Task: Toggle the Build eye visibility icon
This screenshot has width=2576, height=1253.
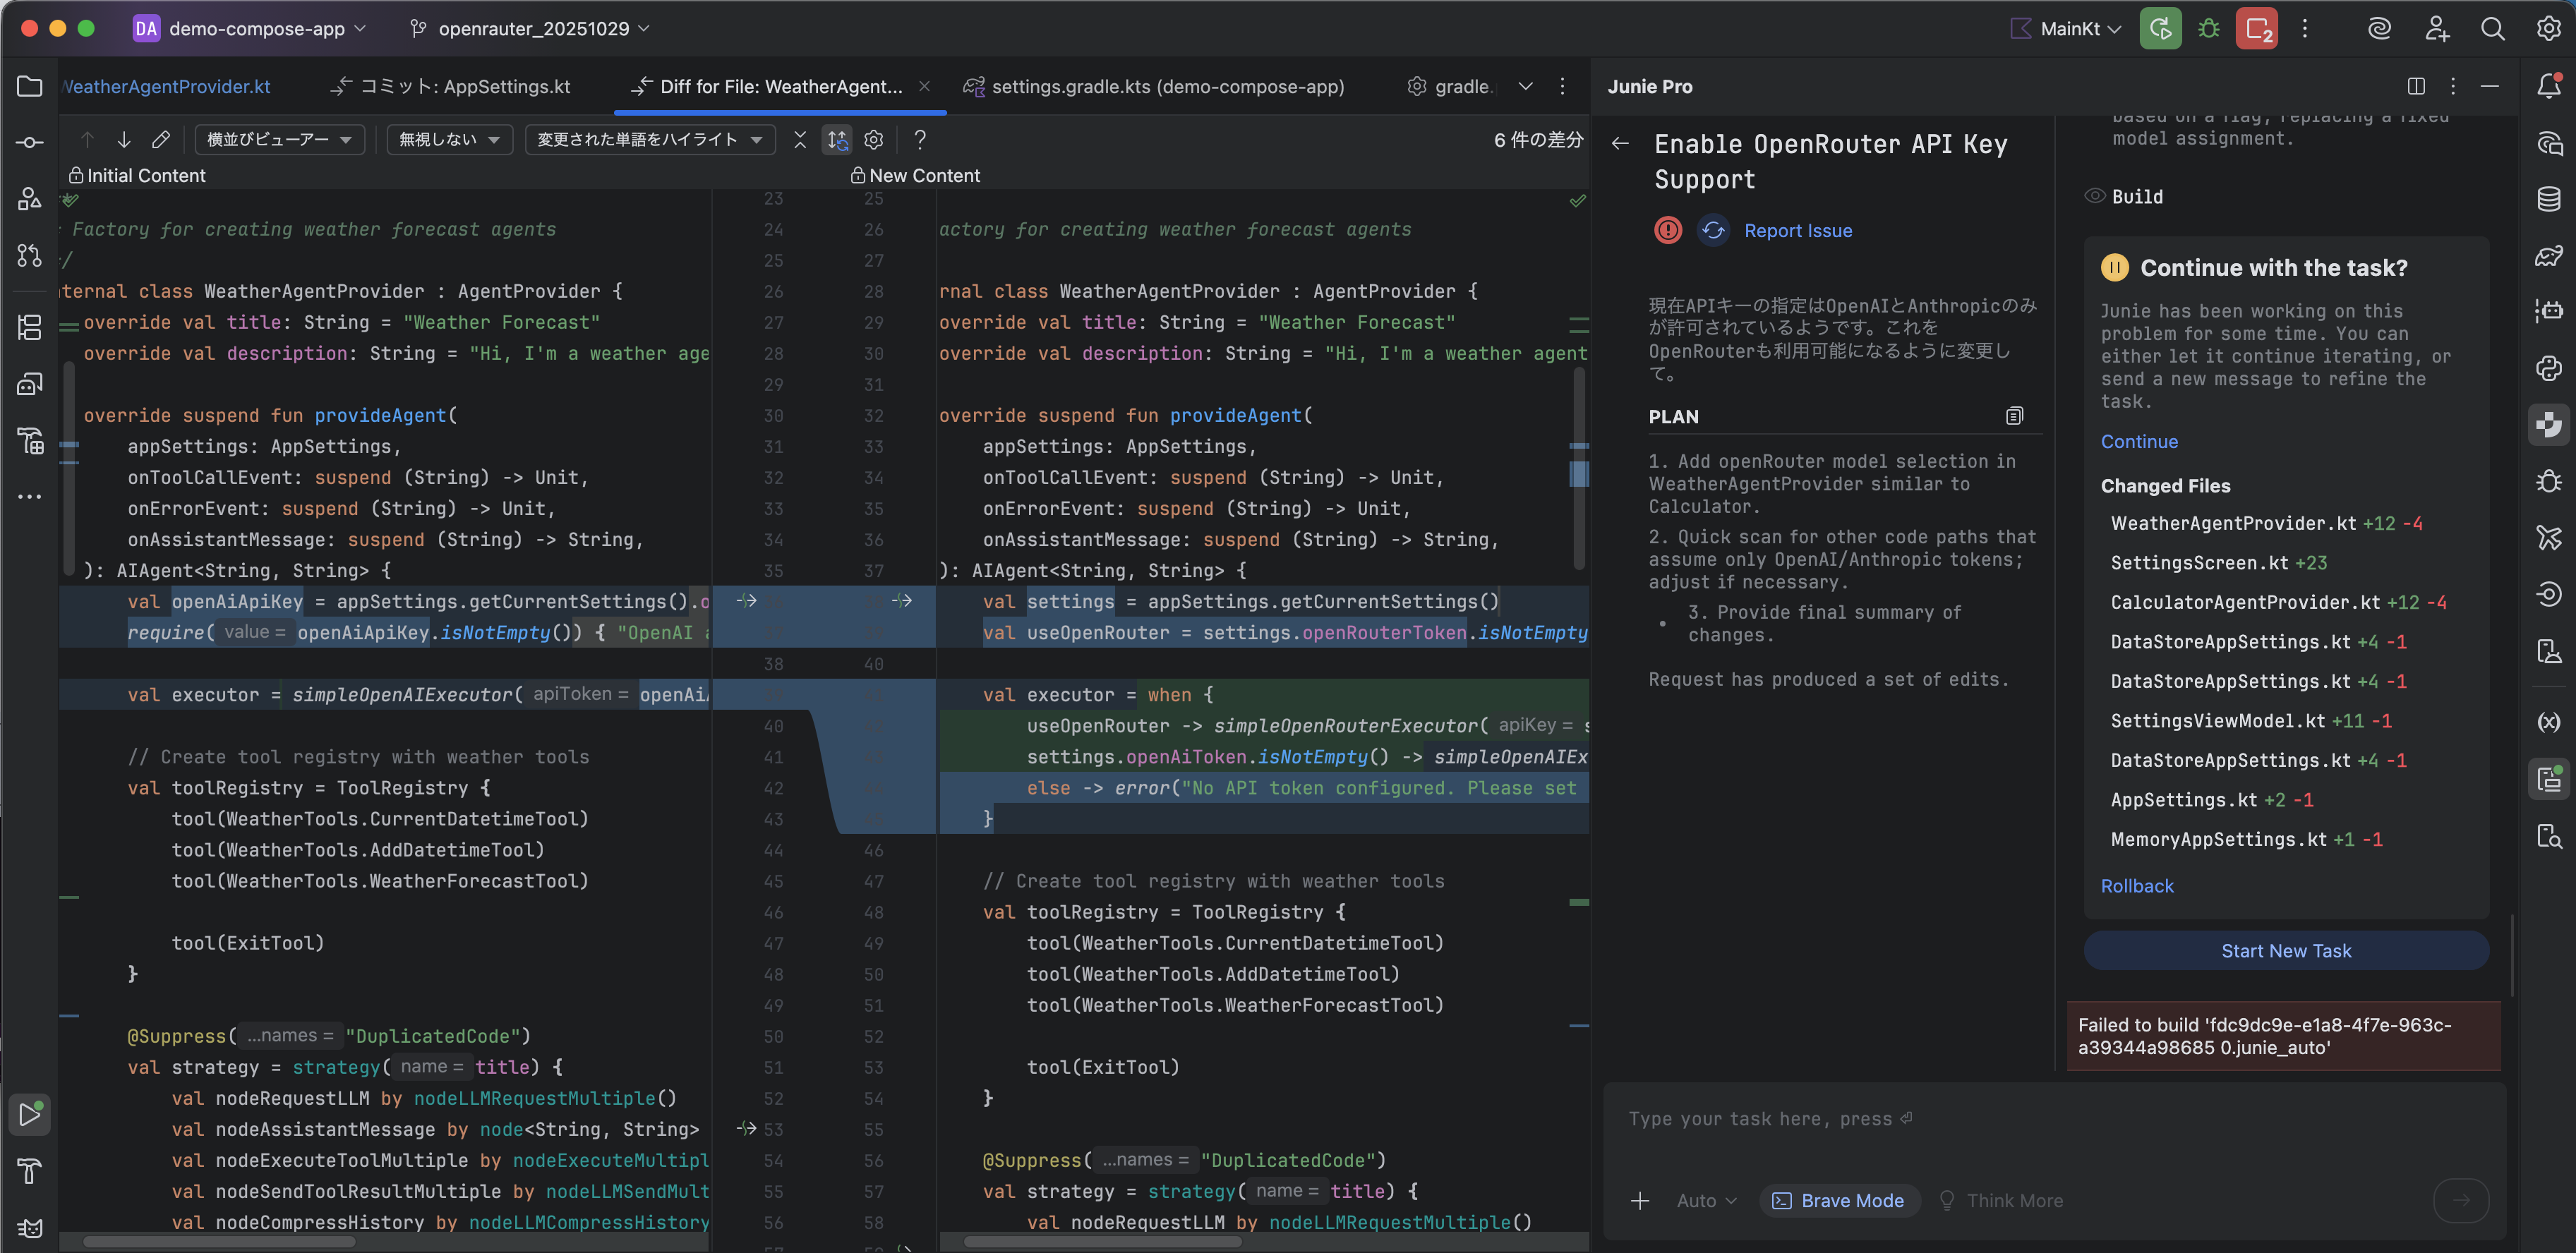Action: 2094,196
